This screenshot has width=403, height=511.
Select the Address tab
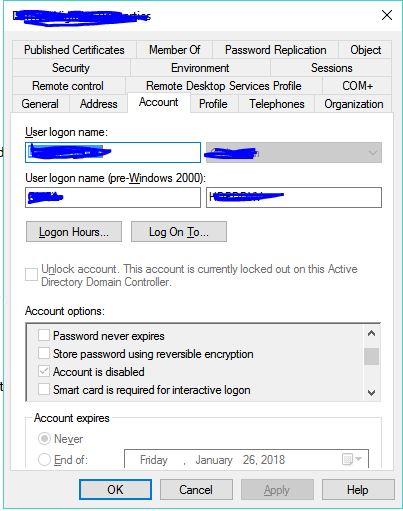(99, 104)
